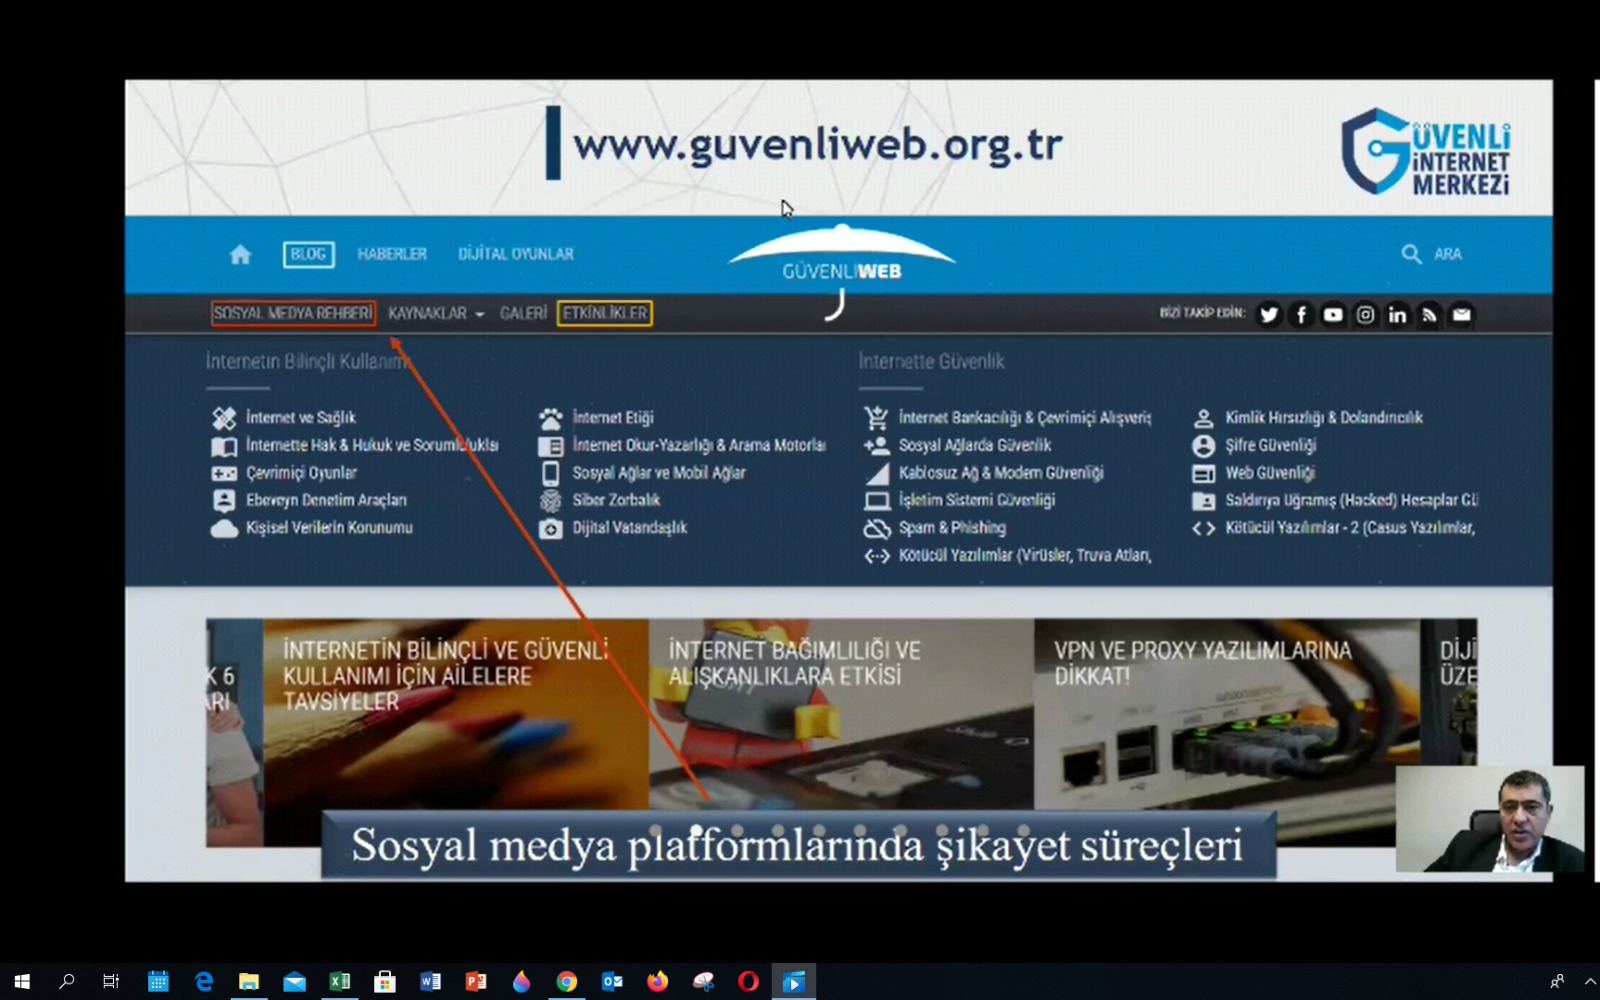
Task: Click the presenter webcam video thumbnail
Action: tap(1490, 819)
